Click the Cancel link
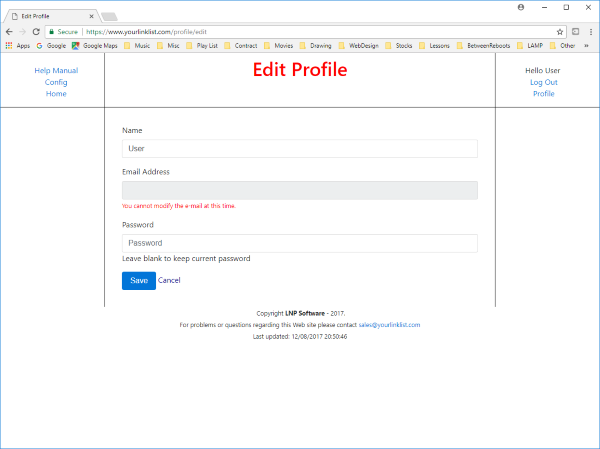 [169, 281]
